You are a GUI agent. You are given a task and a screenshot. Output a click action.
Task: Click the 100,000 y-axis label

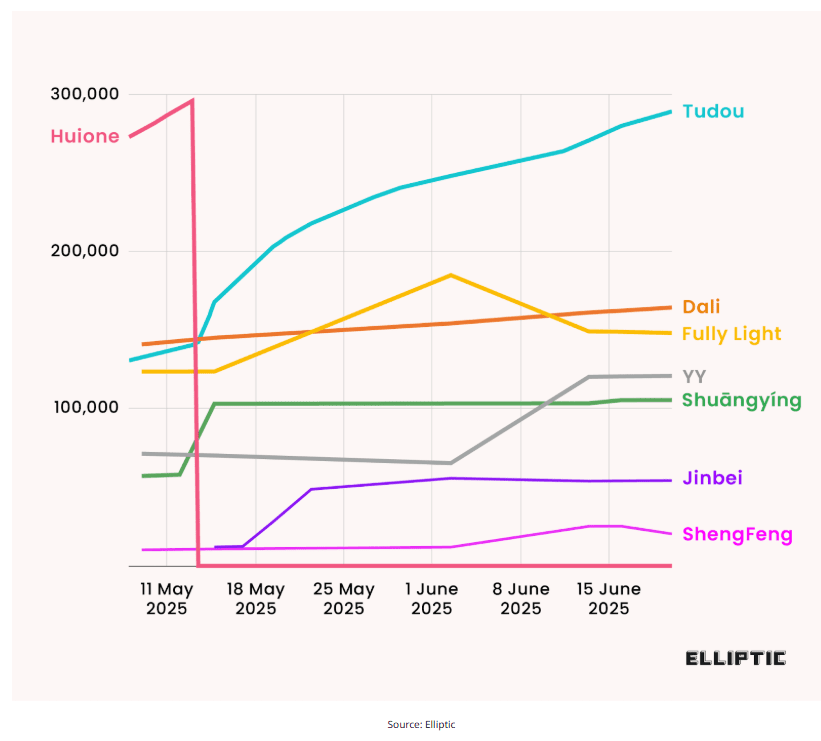[x=85, y=408]
